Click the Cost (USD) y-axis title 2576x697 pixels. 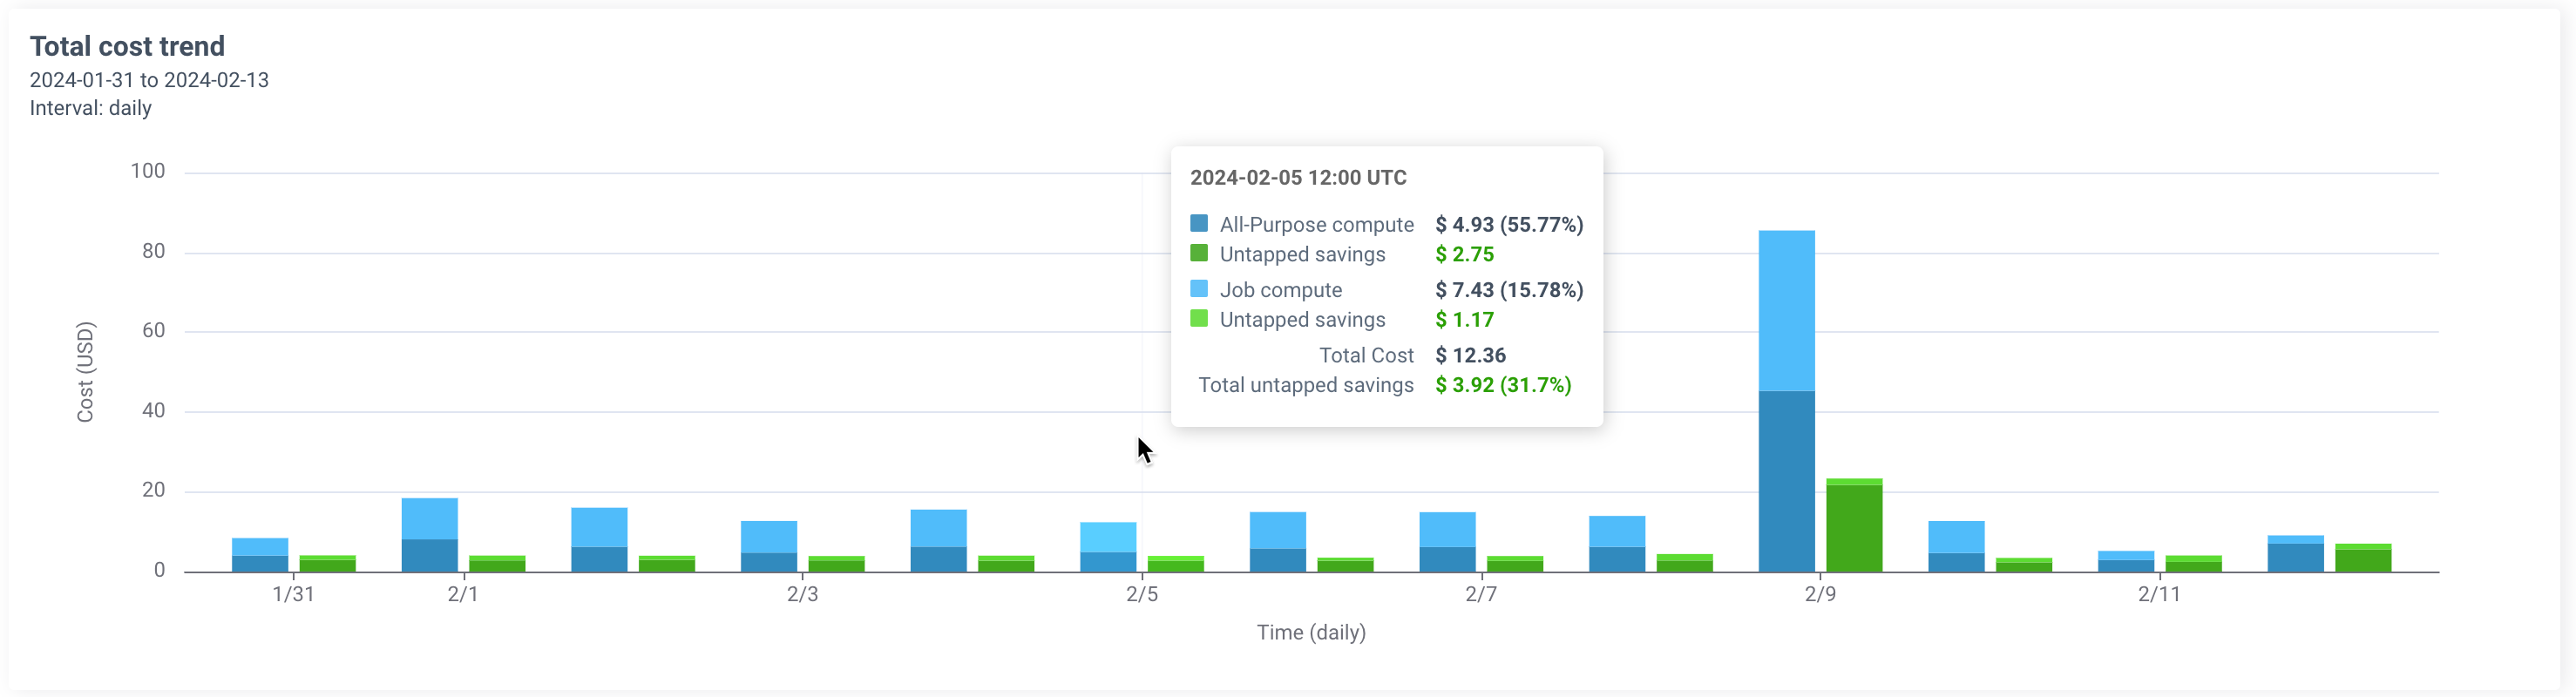(x=85, y=372)
